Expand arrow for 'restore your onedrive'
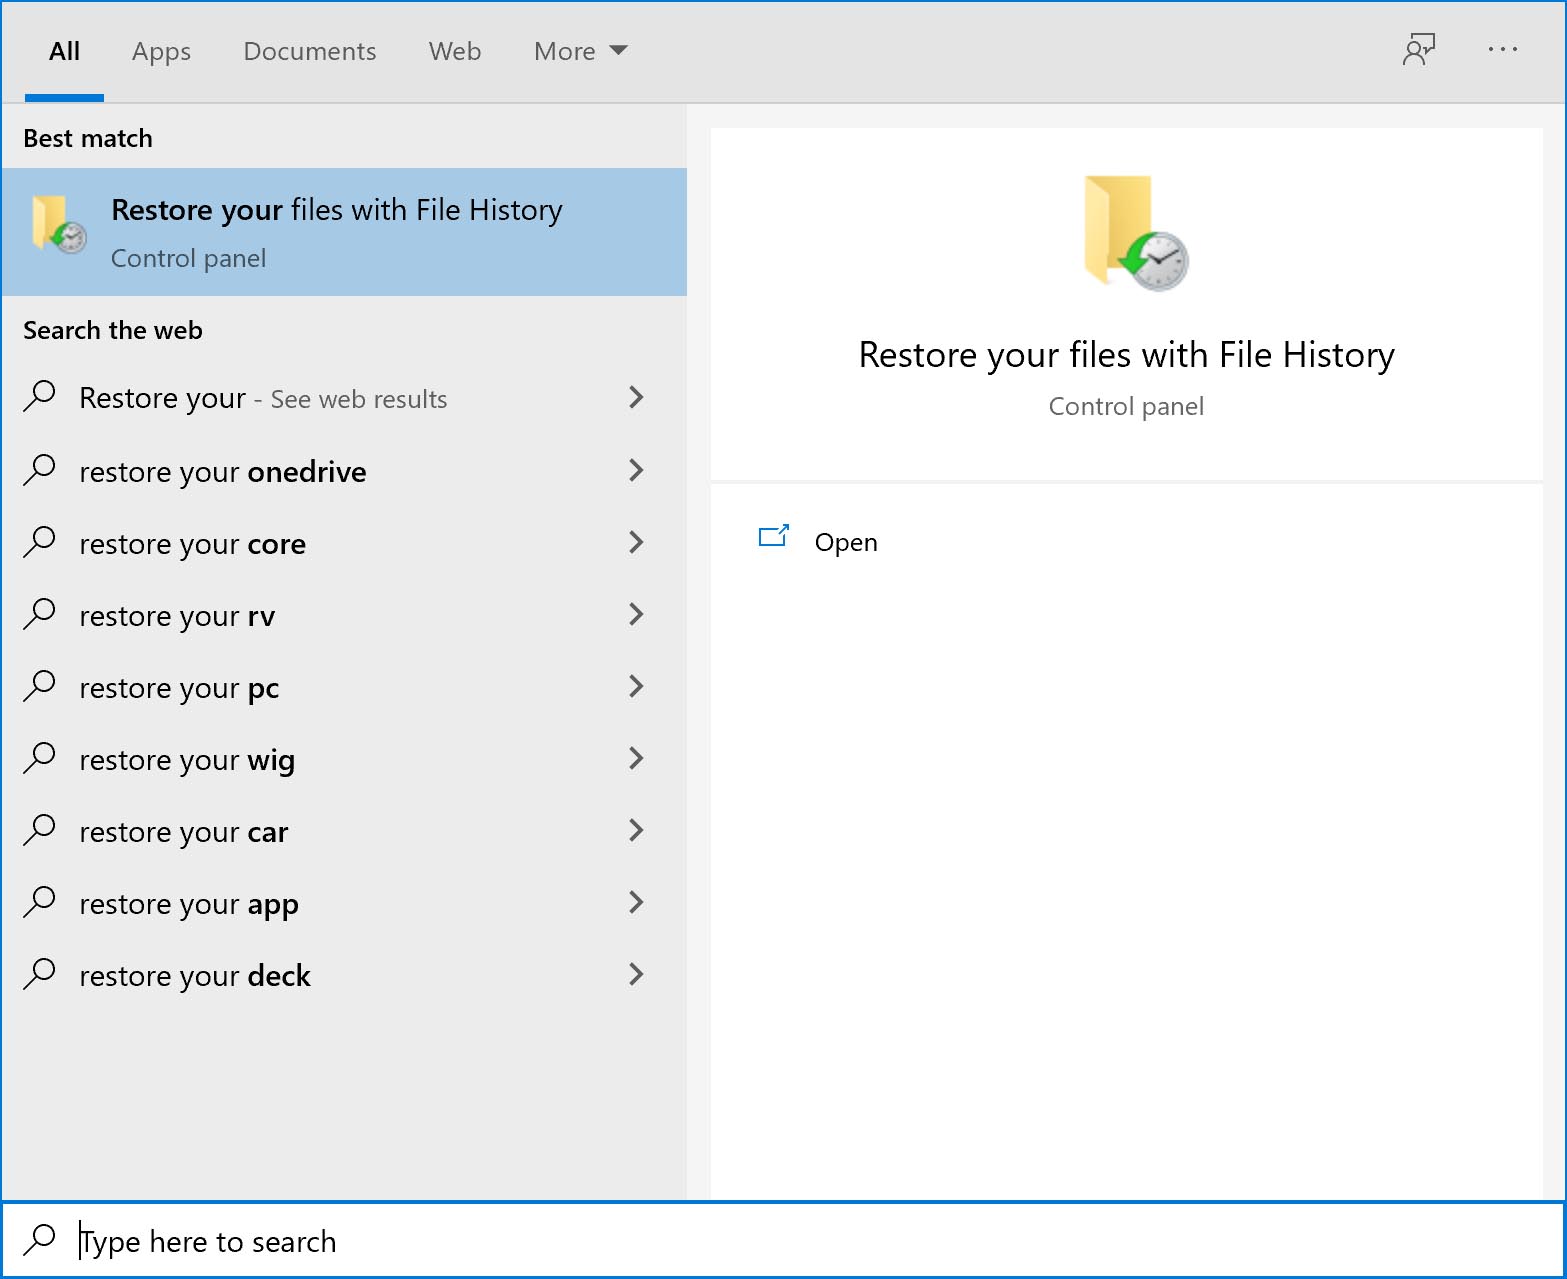This screenshot has height=1279, width=1567. pos(636,470)
